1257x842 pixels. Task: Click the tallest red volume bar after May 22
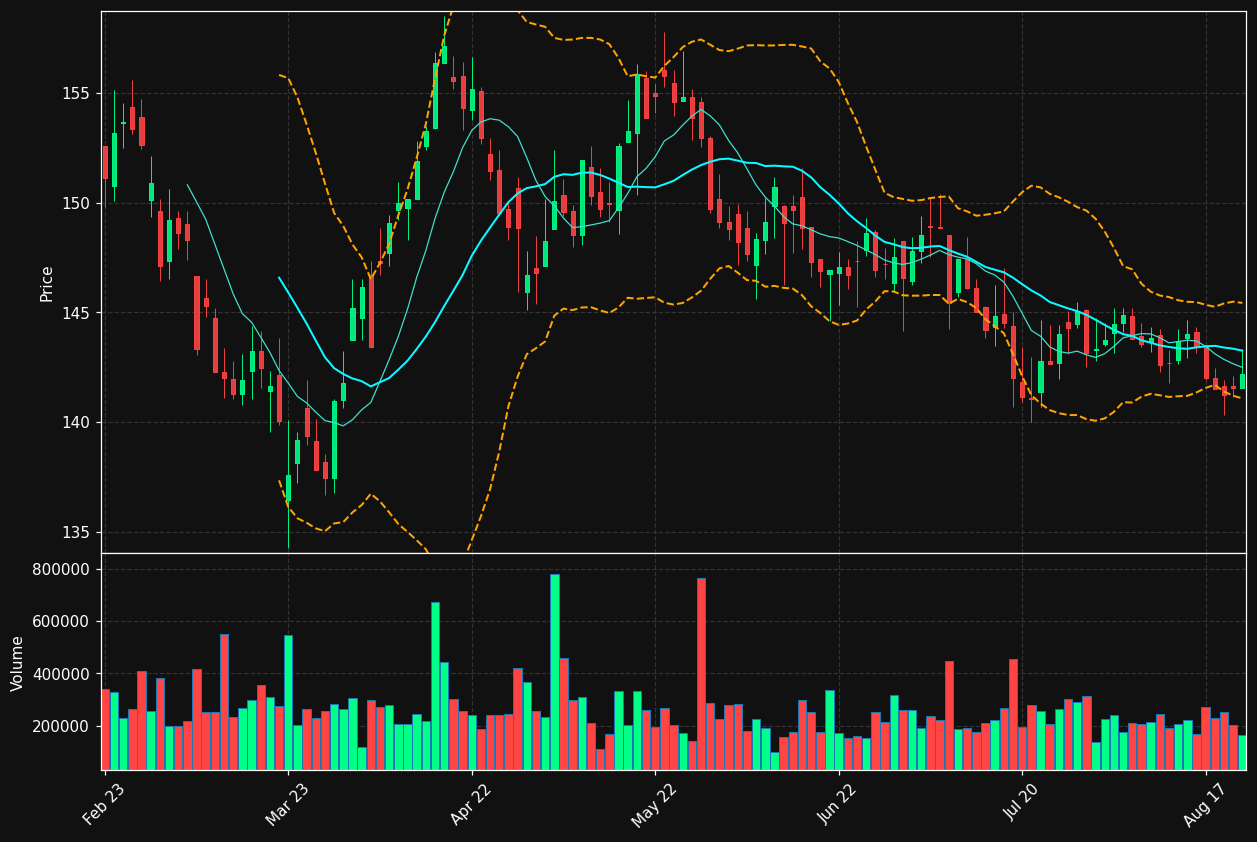click(x=701, y=674)
